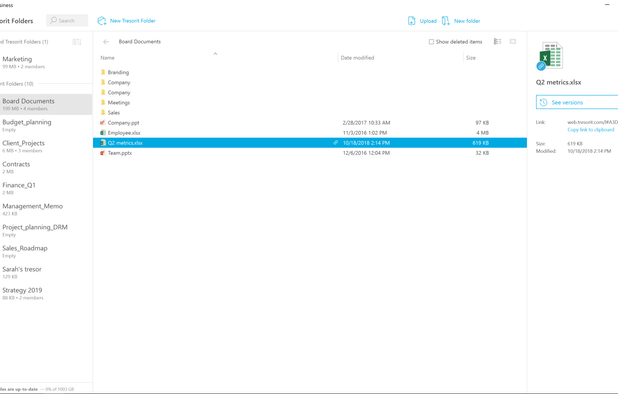Select the Q2 metrics.xlsx file name

125,143
